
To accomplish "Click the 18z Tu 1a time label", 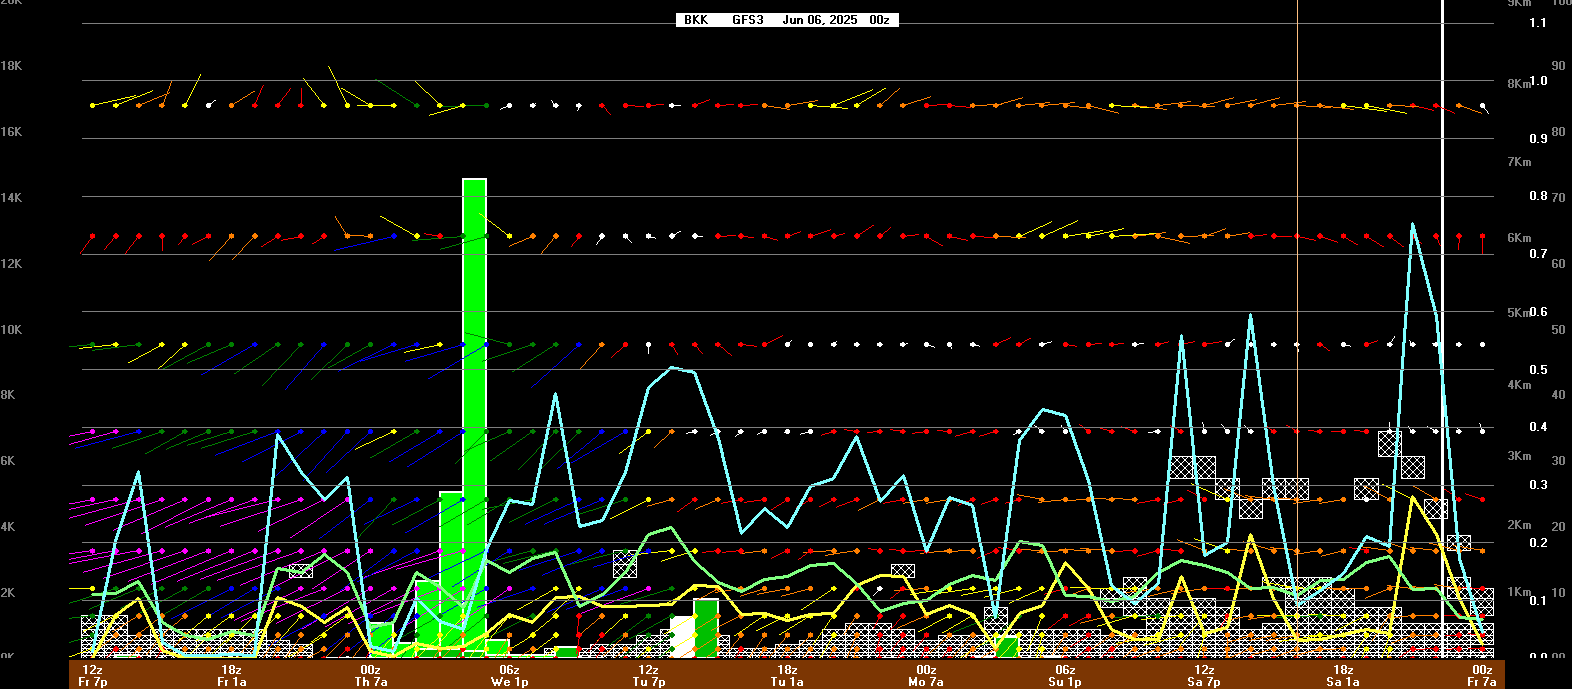I will 788,676.
